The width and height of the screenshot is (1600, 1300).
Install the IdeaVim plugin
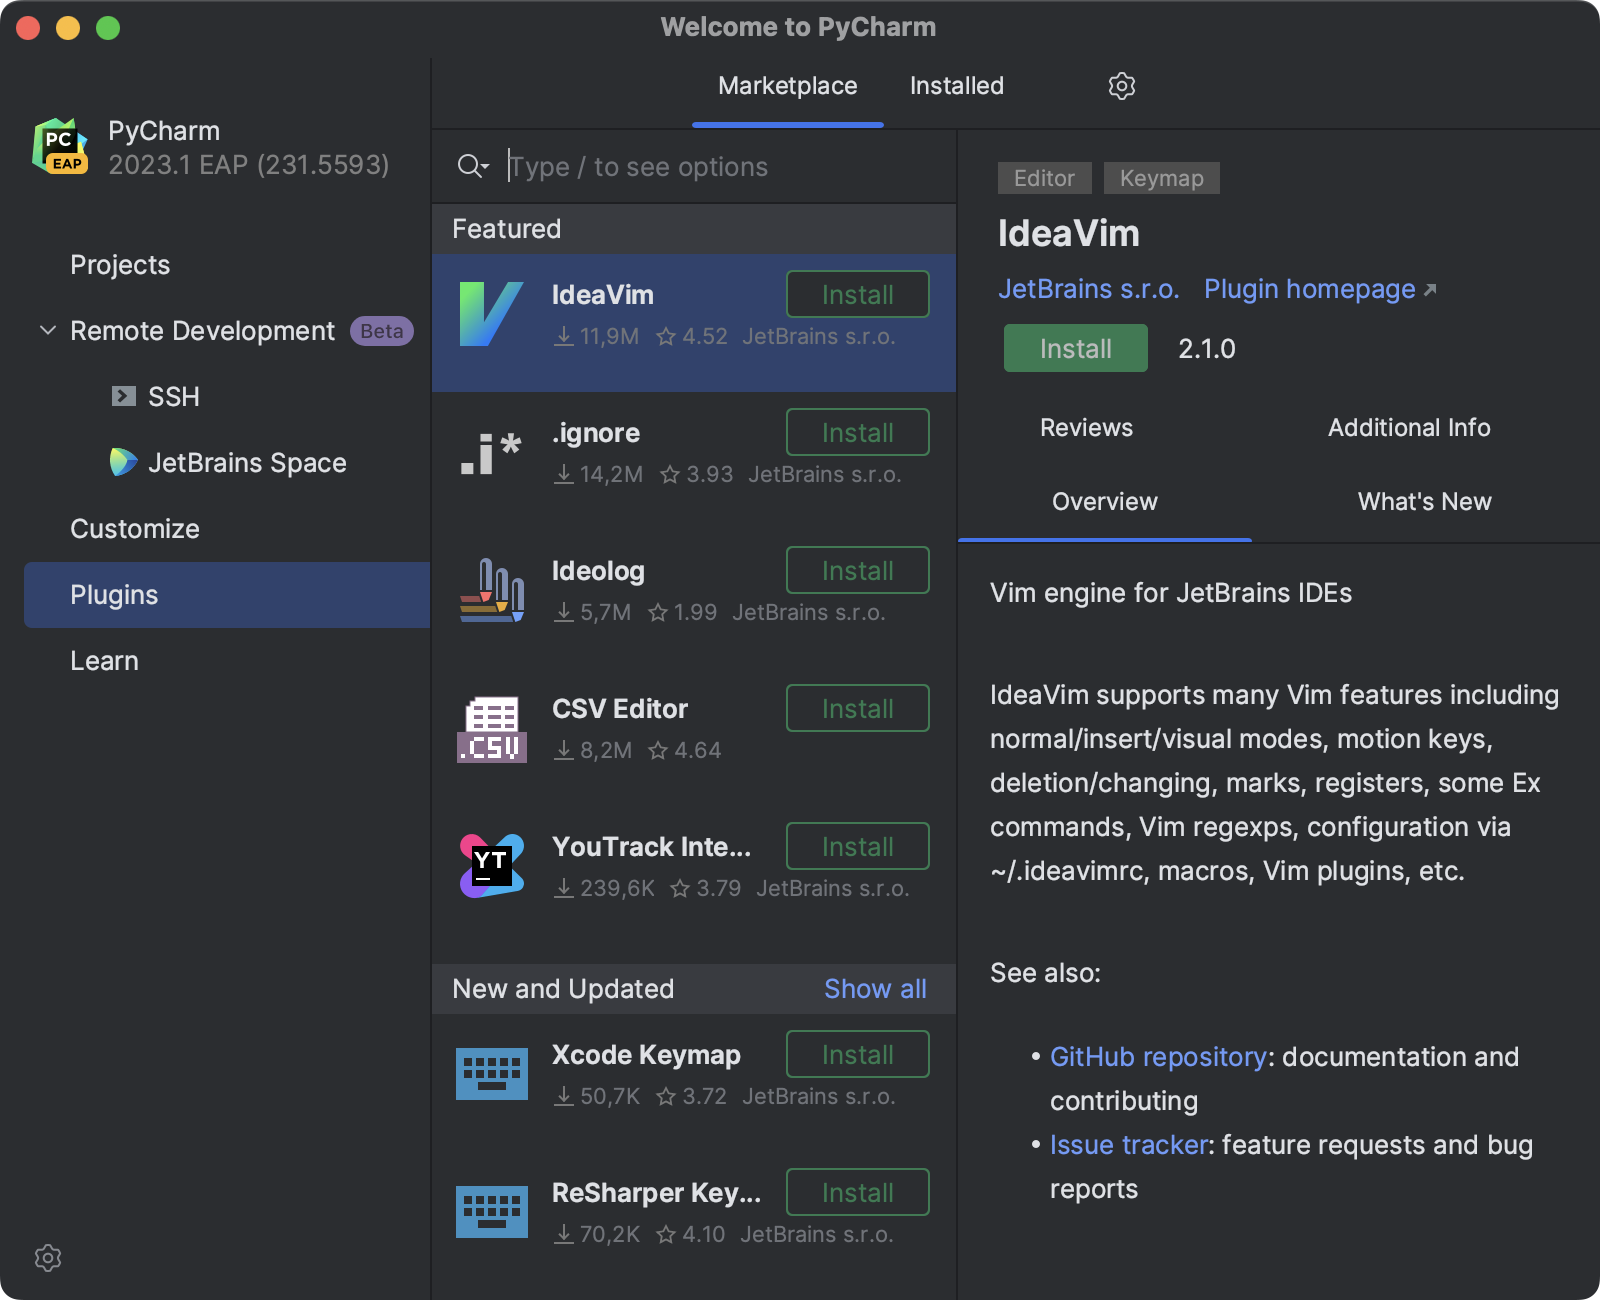[1074, 348]
